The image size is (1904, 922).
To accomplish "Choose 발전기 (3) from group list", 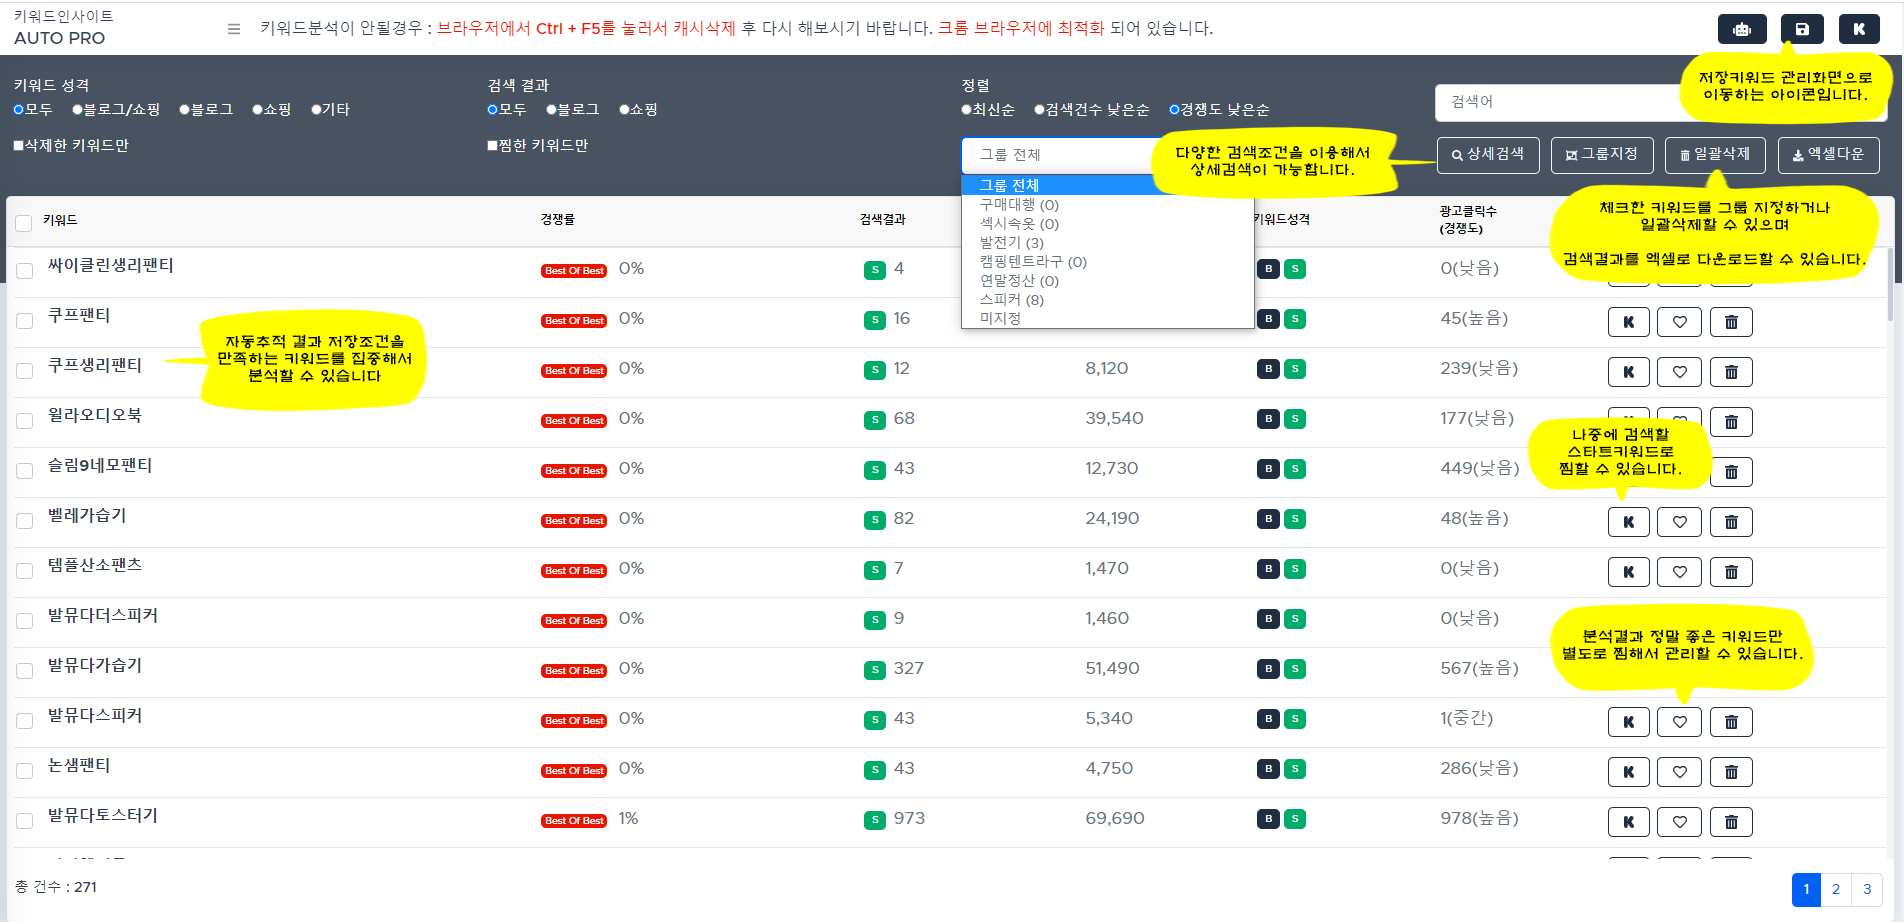I will click(1011, 242).
